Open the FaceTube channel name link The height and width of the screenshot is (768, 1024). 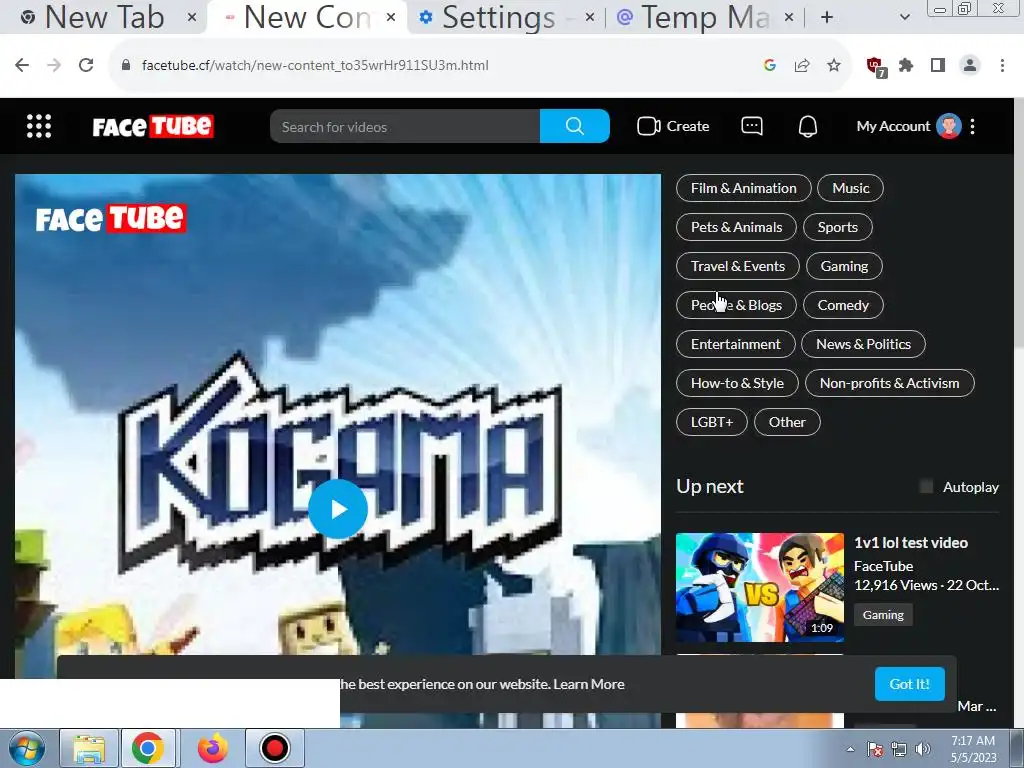[884, 566]
